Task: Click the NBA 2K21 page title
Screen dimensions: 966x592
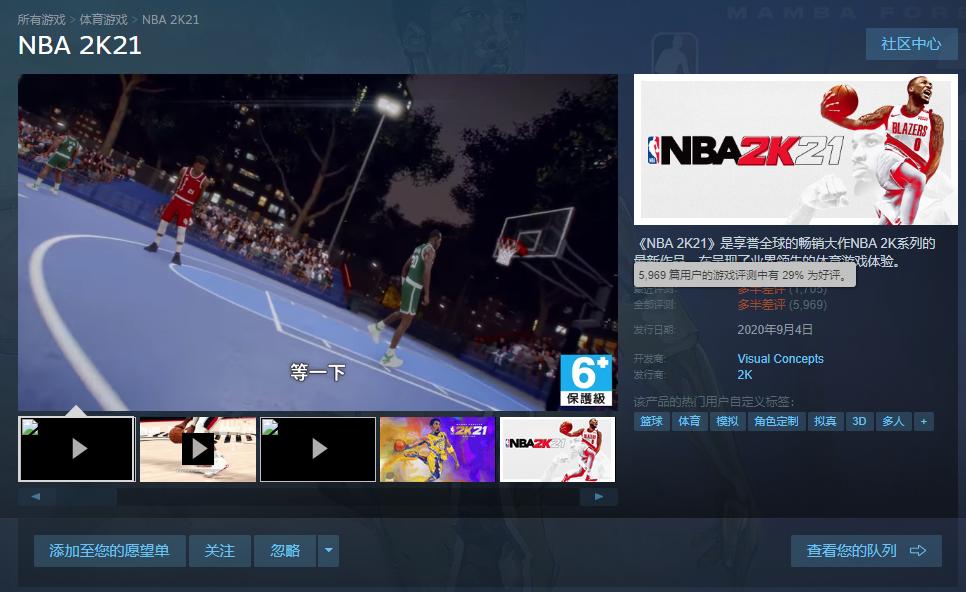Action: [x=80, y=46]
